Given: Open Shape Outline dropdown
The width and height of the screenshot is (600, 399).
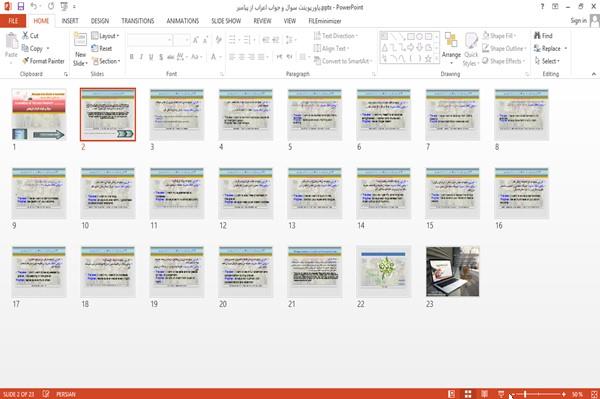Looking at the screenshot, I should click(x=505, y=48).
